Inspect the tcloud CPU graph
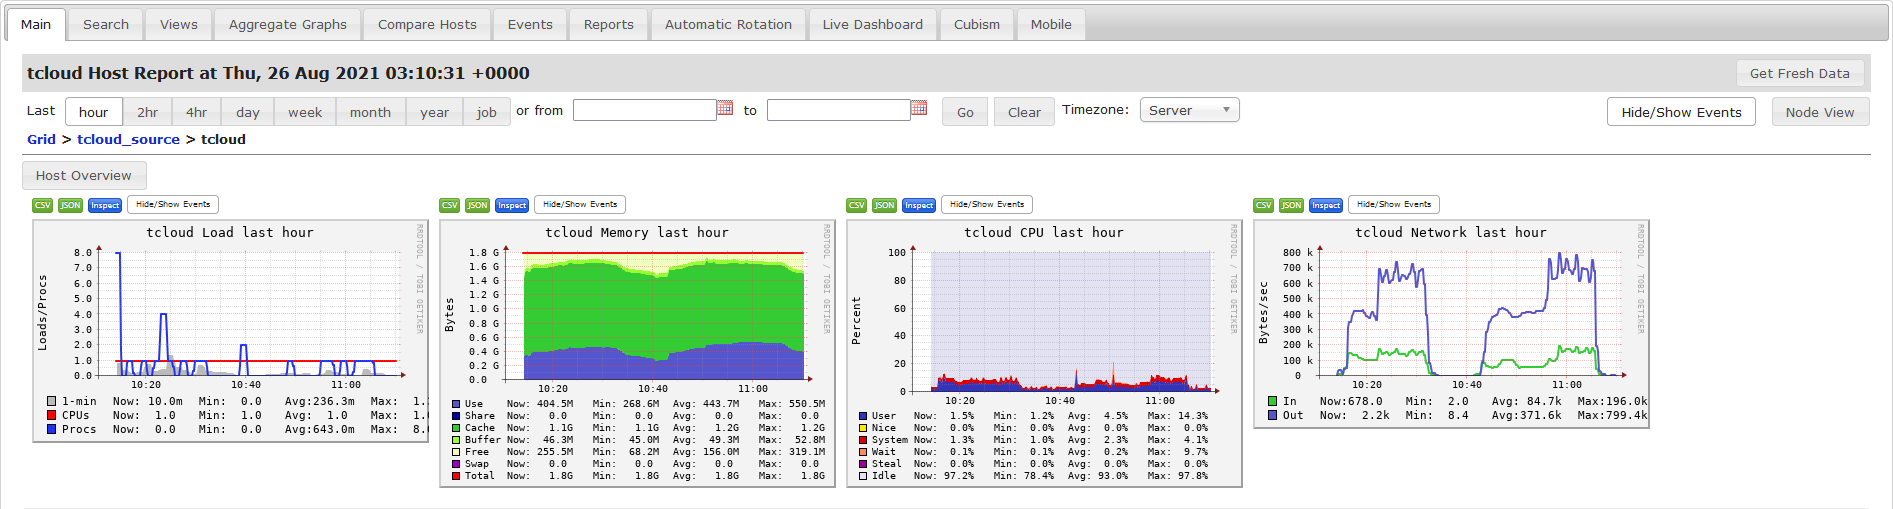The image size is (1893, 509). click(919, 205)
